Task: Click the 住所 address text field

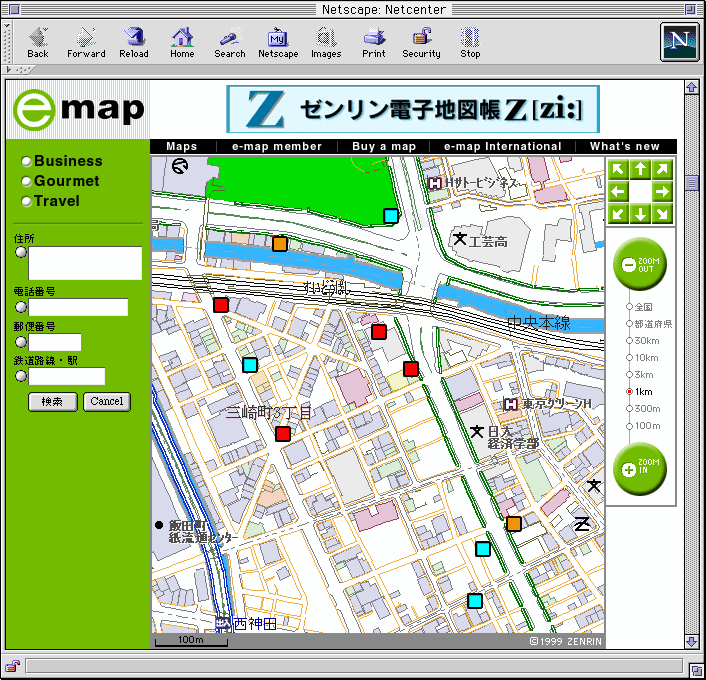Action: pos(85,263)
